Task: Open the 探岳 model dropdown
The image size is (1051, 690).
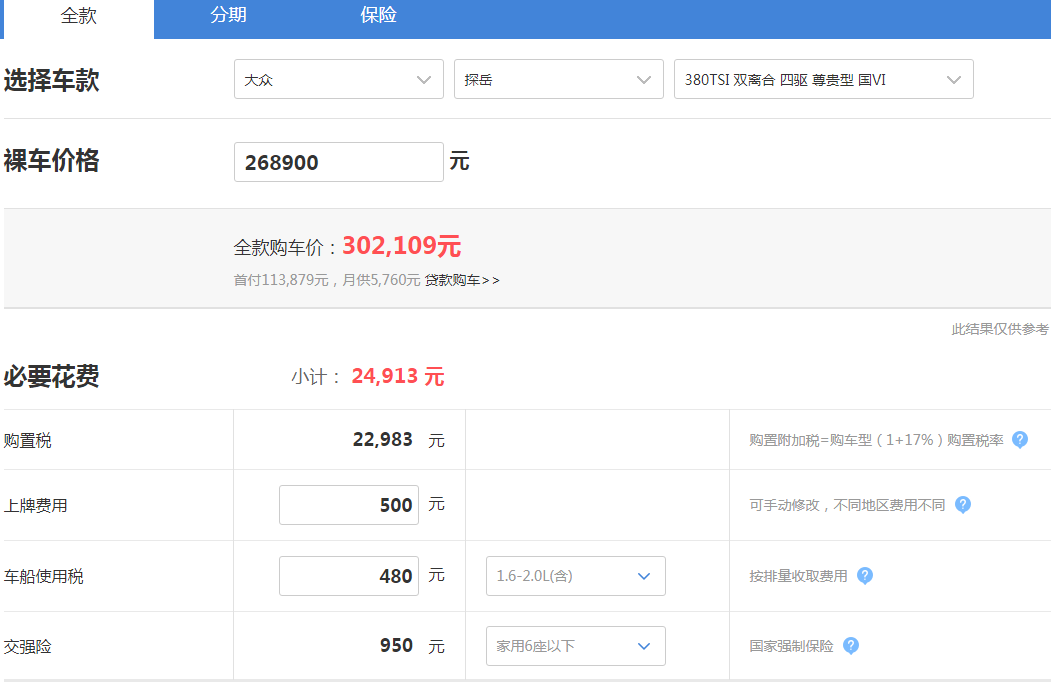Action: click(558, 79)
